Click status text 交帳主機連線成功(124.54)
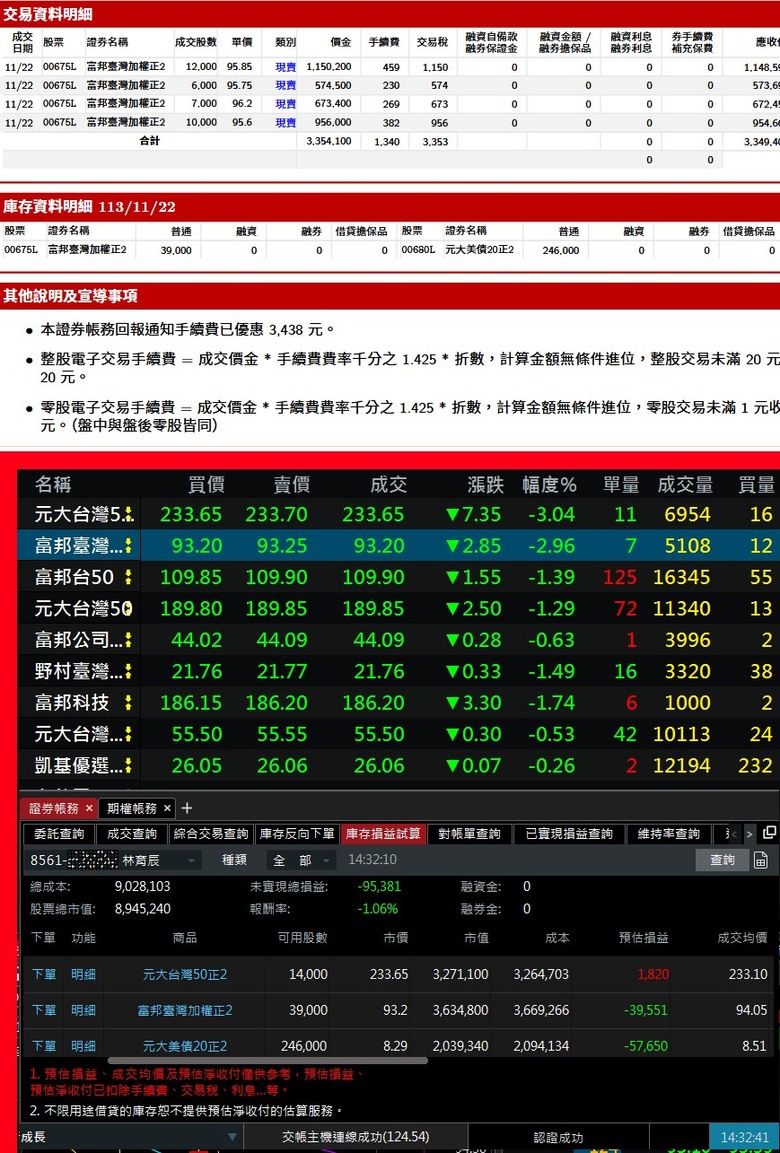Screen dimensions: 780x1153 click(x=356, y=1137)
